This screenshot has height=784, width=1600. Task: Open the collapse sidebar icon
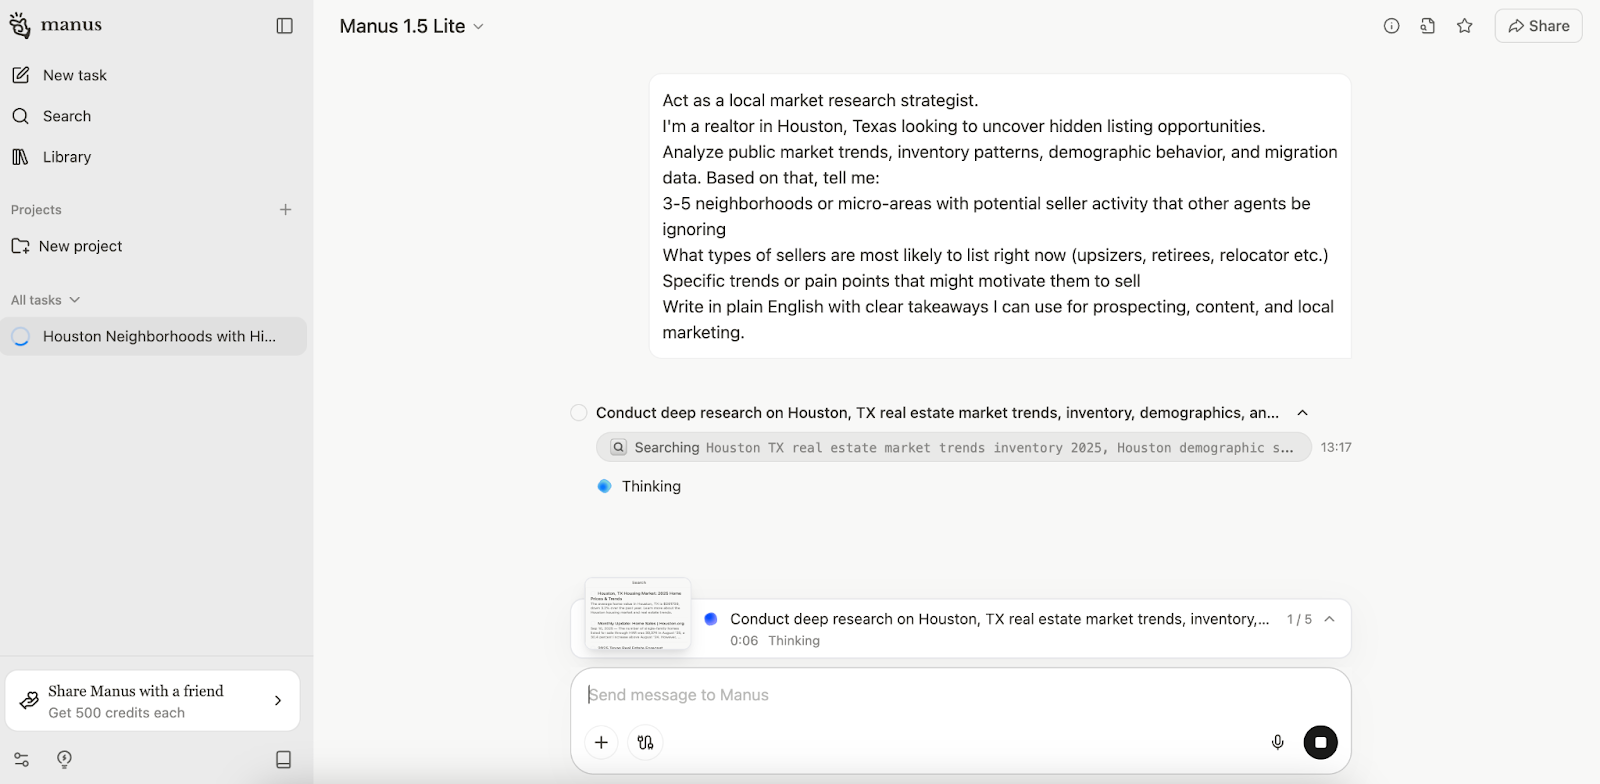284,25
